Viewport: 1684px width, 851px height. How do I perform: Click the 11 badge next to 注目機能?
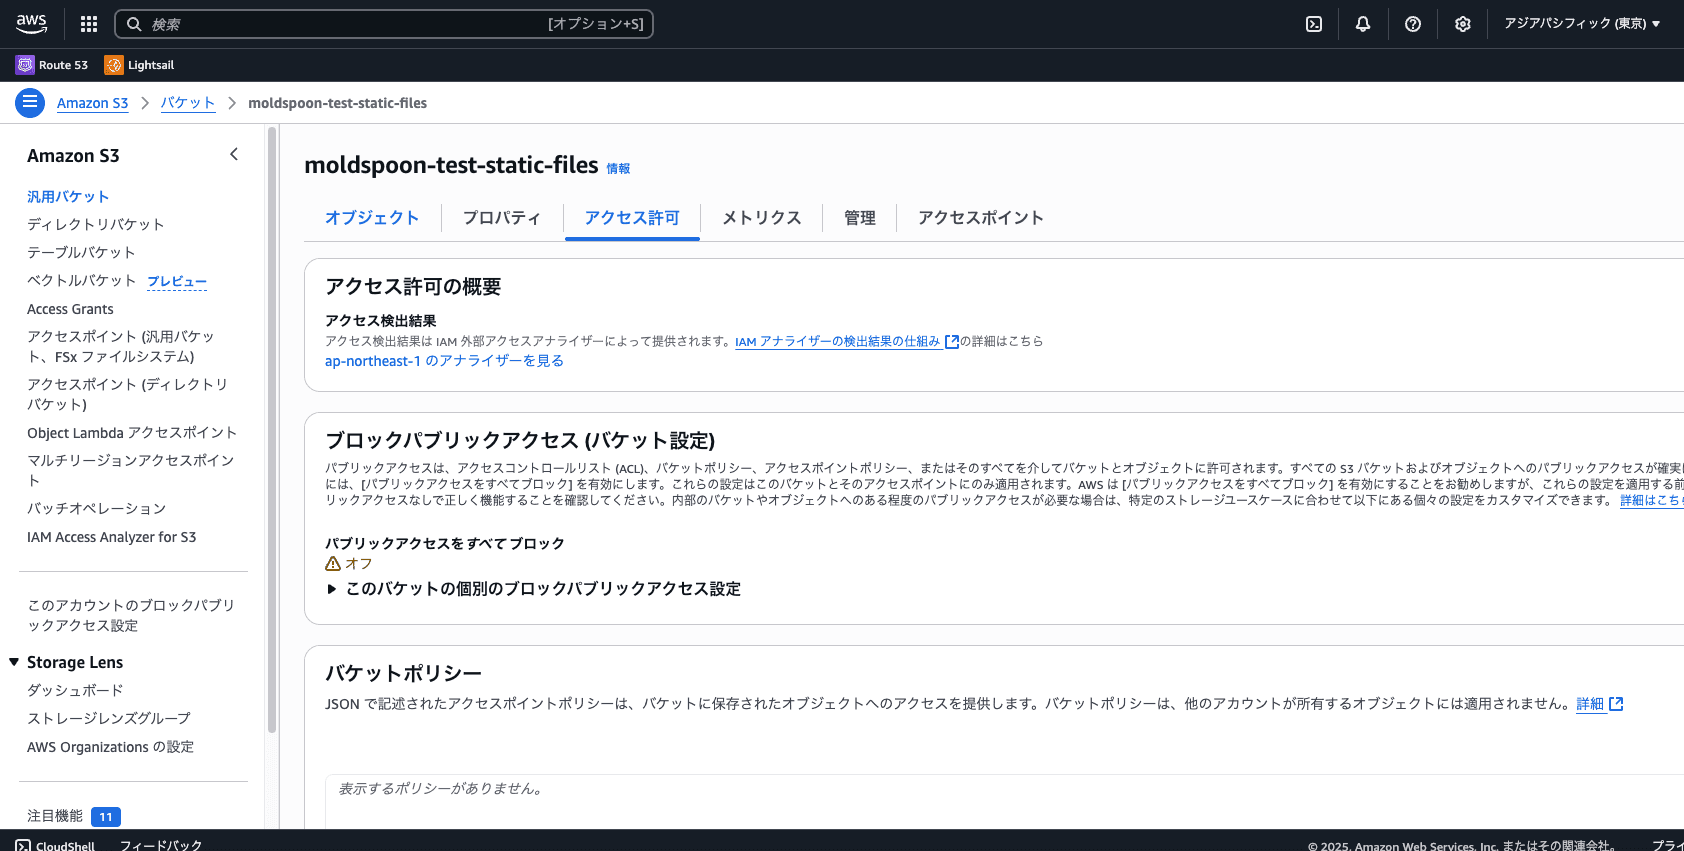click(106, 817)
